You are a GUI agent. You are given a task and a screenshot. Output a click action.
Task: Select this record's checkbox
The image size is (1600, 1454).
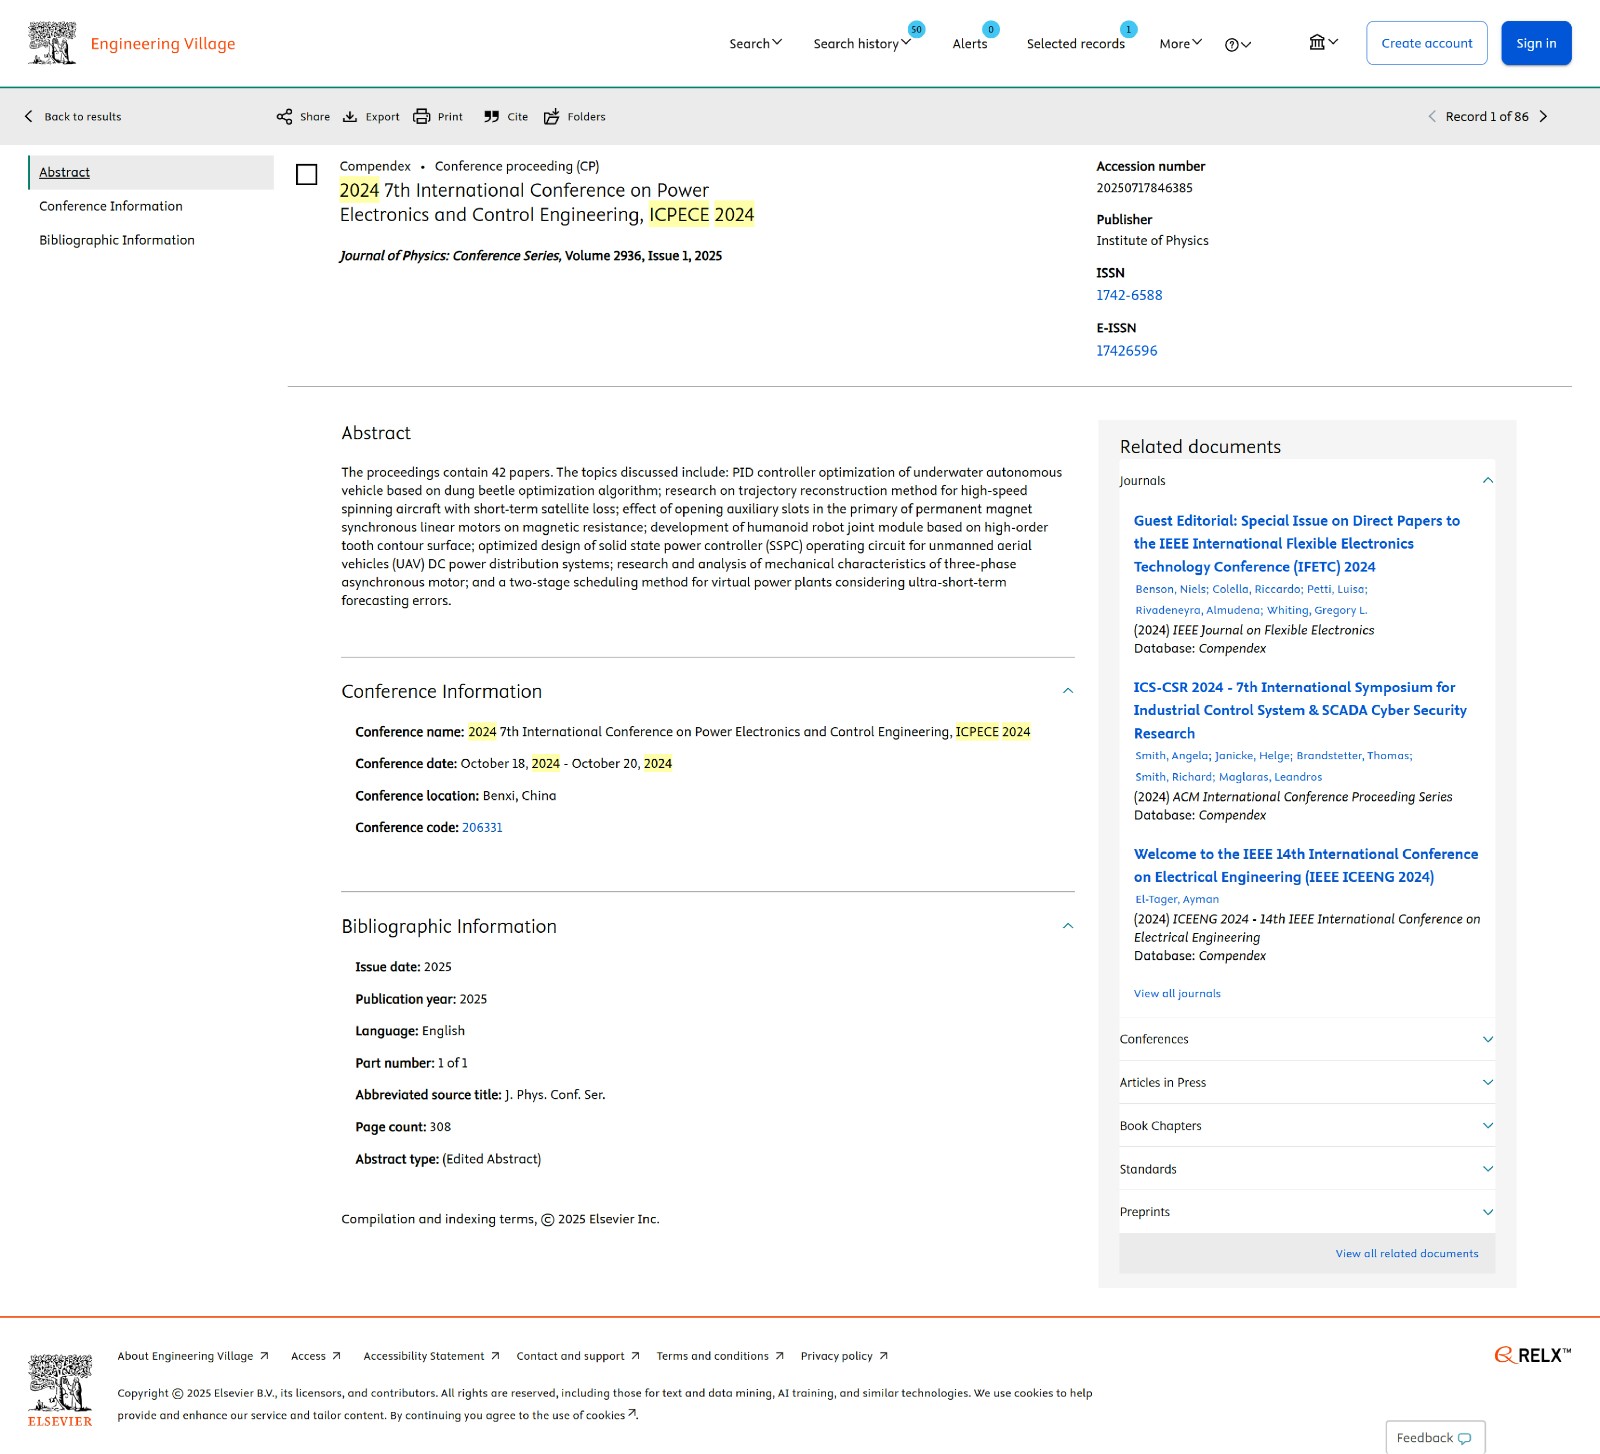point(307,175)
